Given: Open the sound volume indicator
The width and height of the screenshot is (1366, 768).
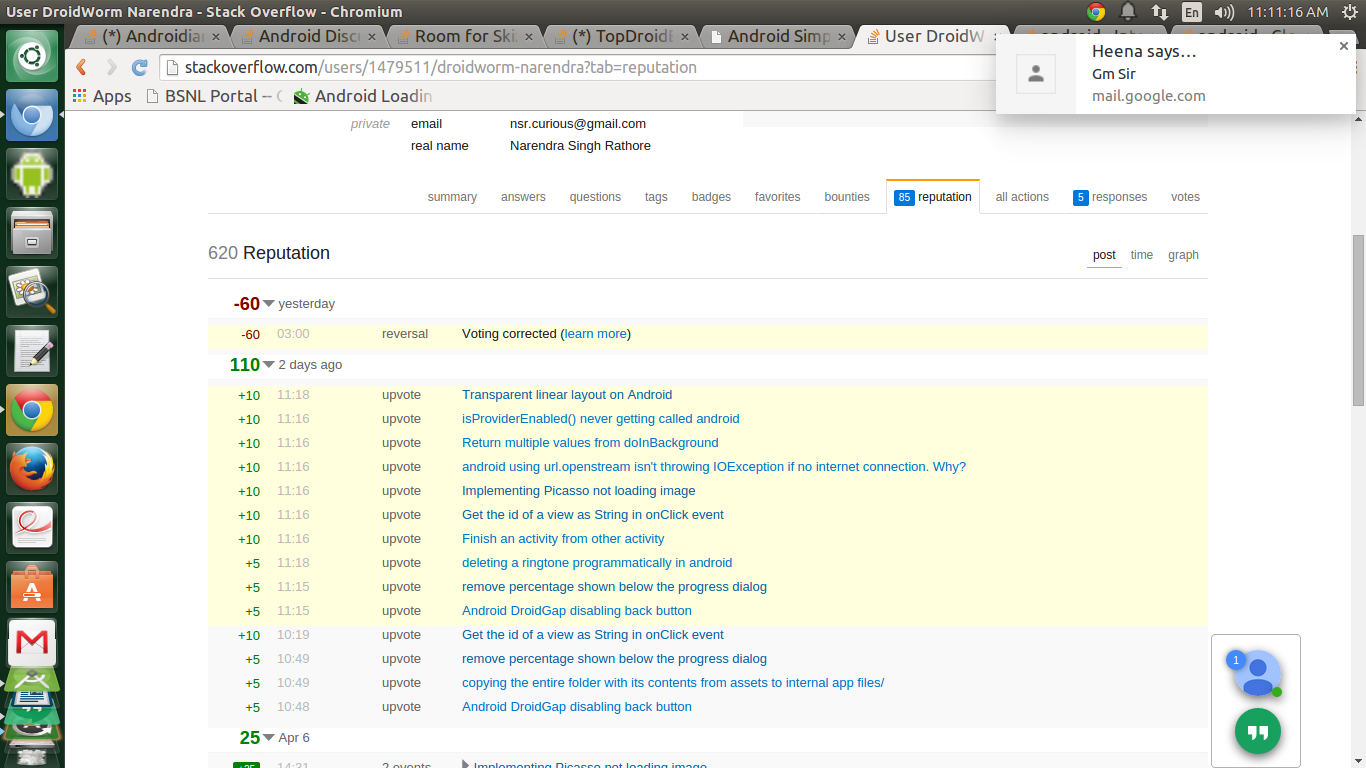Looking at the screenshot, I should 1223,12.
